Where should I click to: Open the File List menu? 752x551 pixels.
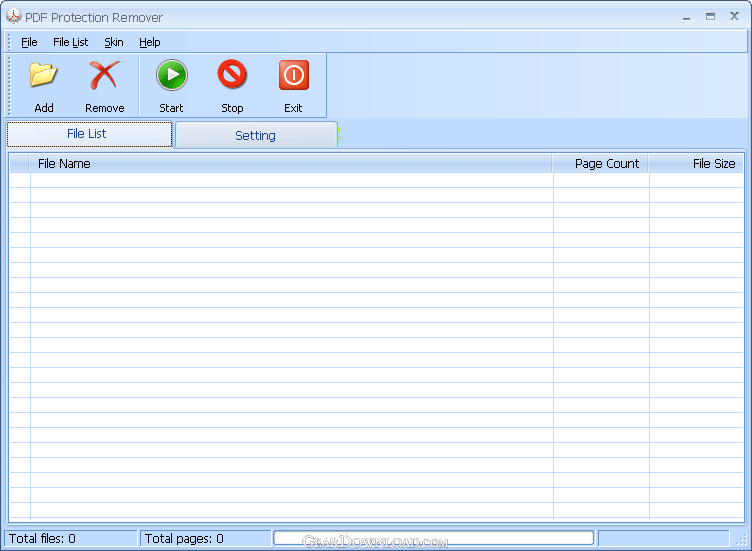[x=70, y=42]
